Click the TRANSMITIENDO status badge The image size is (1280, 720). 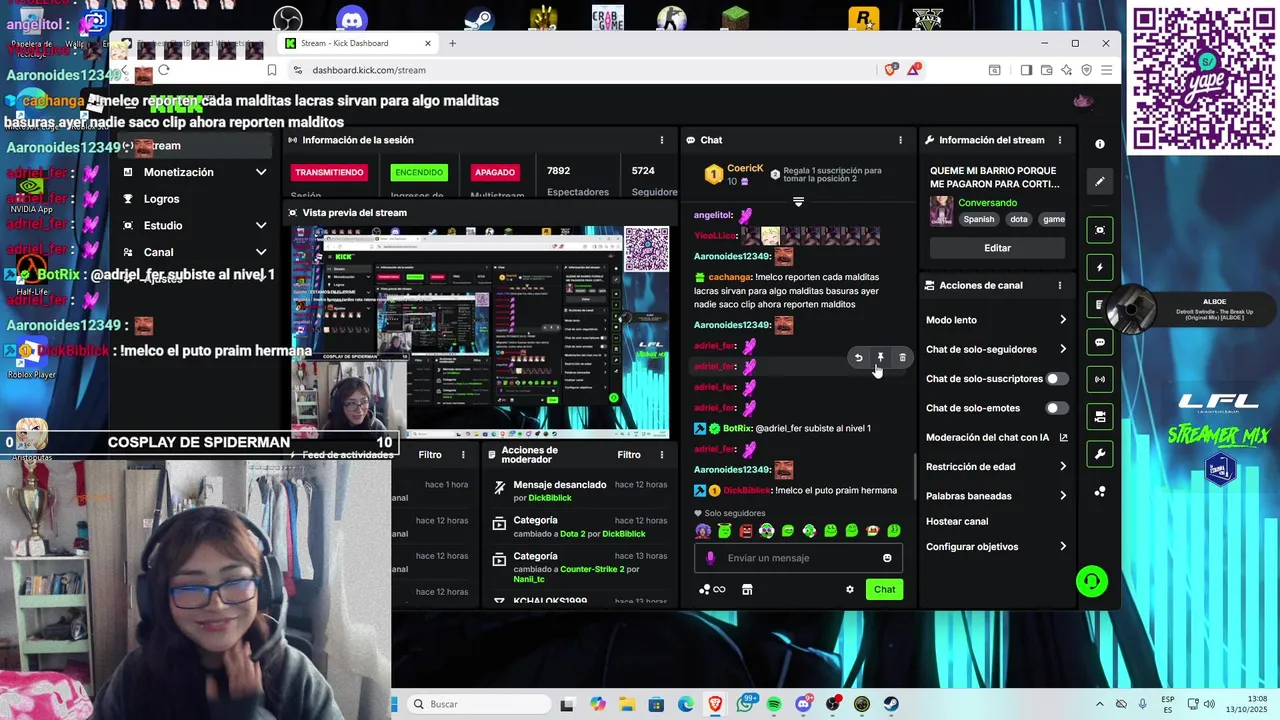tap(329, 172)
